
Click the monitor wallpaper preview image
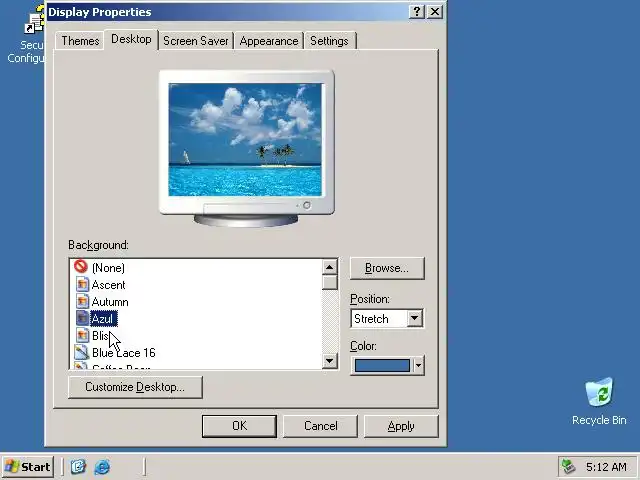(x=245, y=140)
